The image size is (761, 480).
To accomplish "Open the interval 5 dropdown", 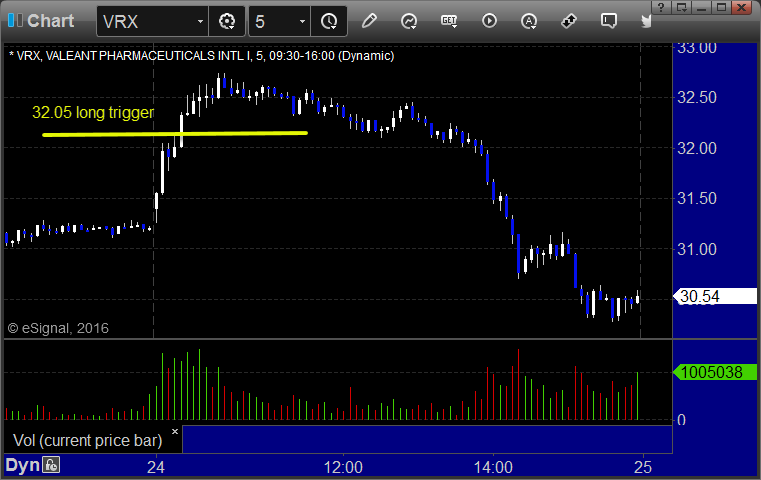I will [x=302, y=22].
